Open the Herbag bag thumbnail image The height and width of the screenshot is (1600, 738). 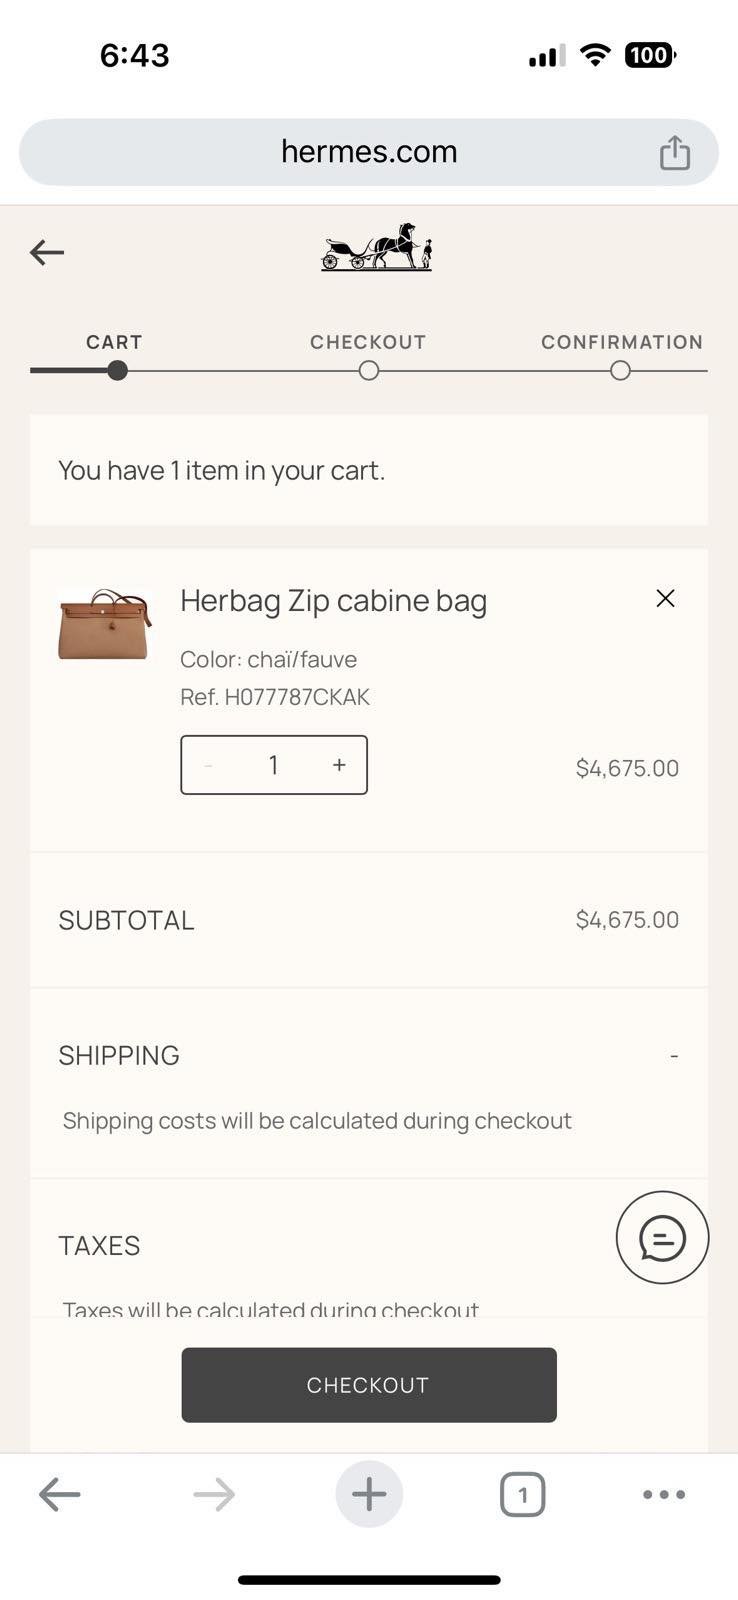pos(105,624)
